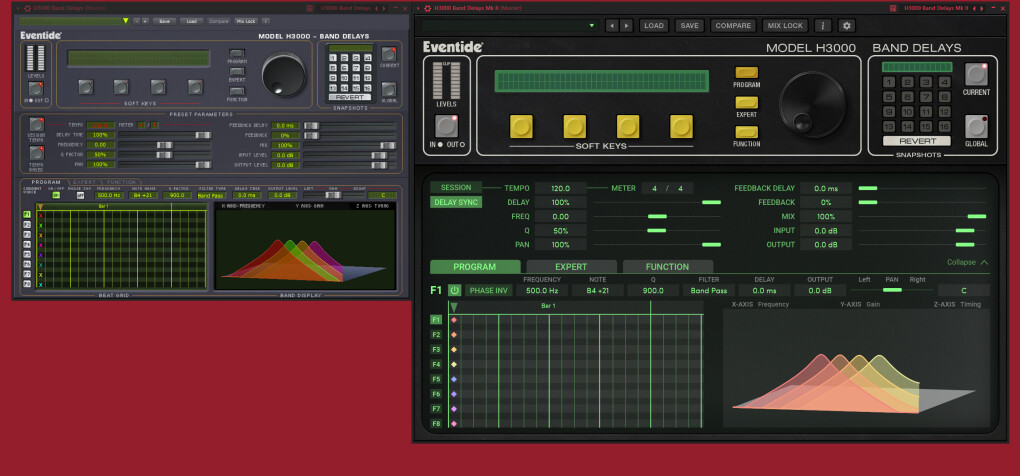Click the large data wheel knob in Mk II

pyautogui.click(x=813, y=105)
